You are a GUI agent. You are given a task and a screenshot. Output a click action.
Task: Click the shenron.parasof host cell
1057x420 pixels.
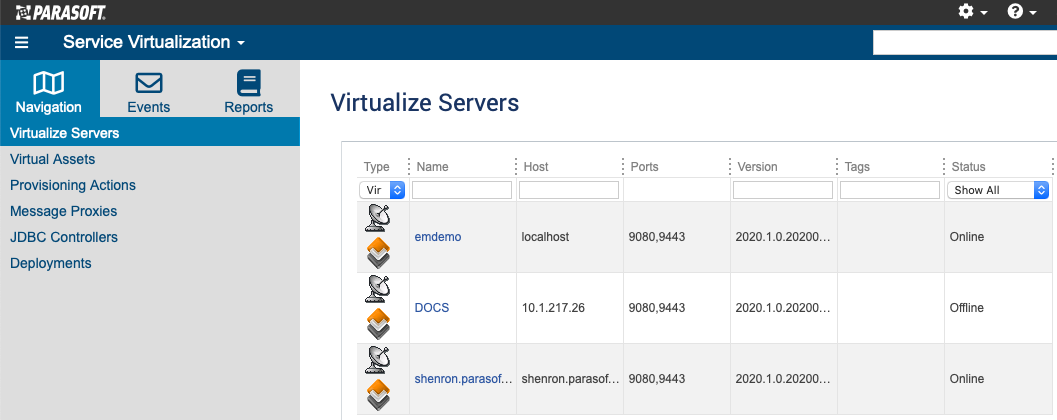pyautogui.click(x=570, y=379)
